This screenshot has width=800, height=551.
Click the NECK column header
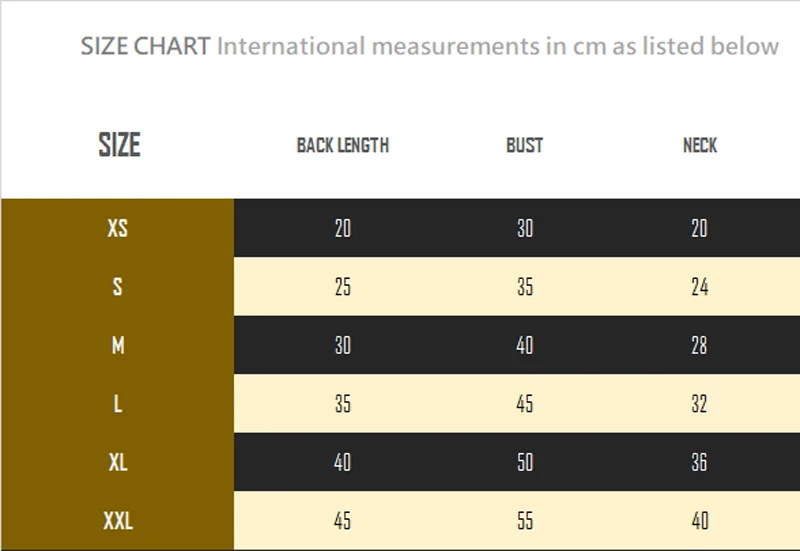700,146
